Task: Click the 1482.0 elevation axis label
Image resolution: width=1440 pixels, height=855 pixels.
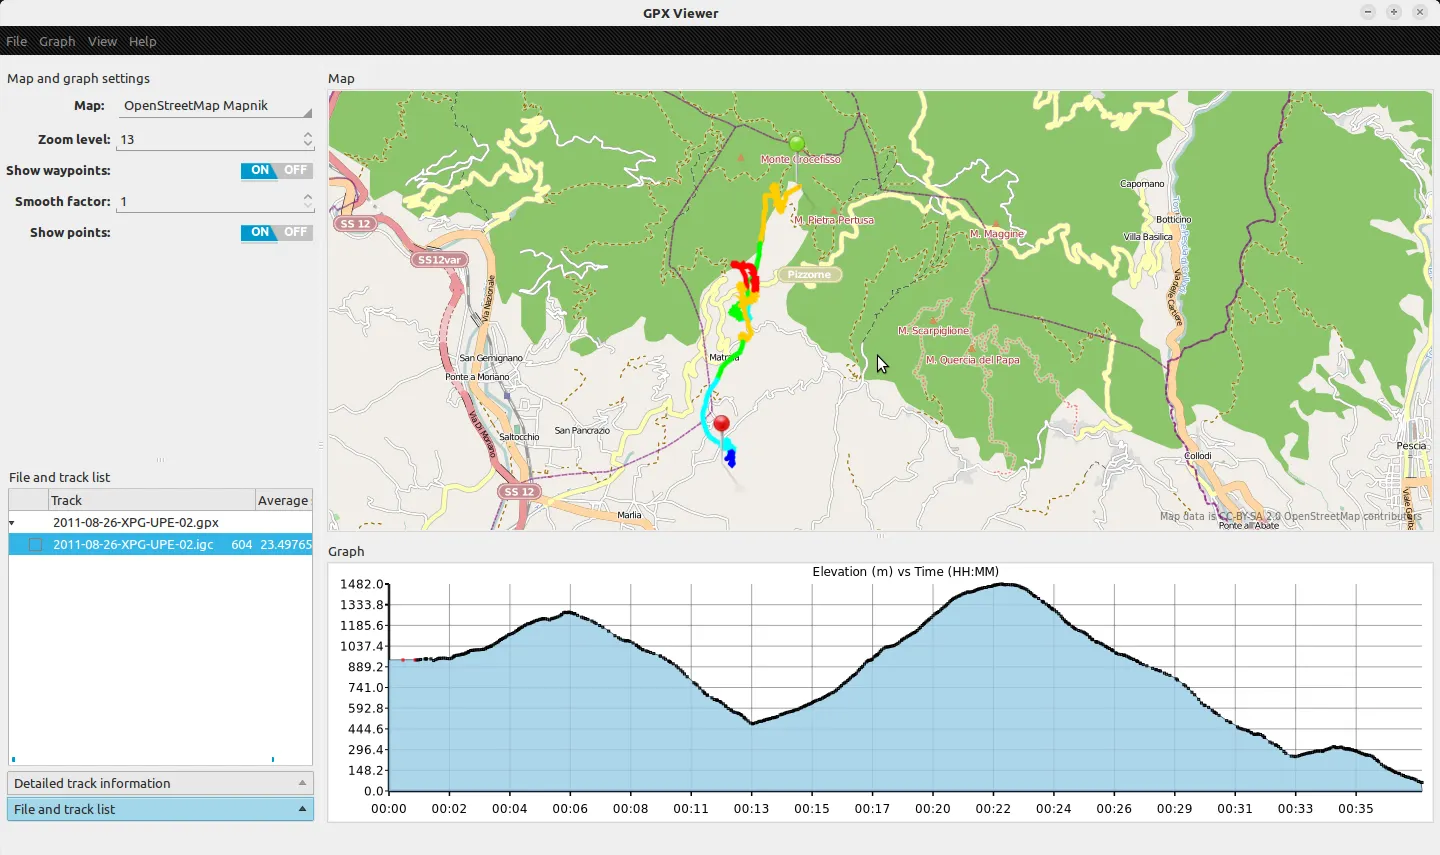Action: (x=361, y=584)
